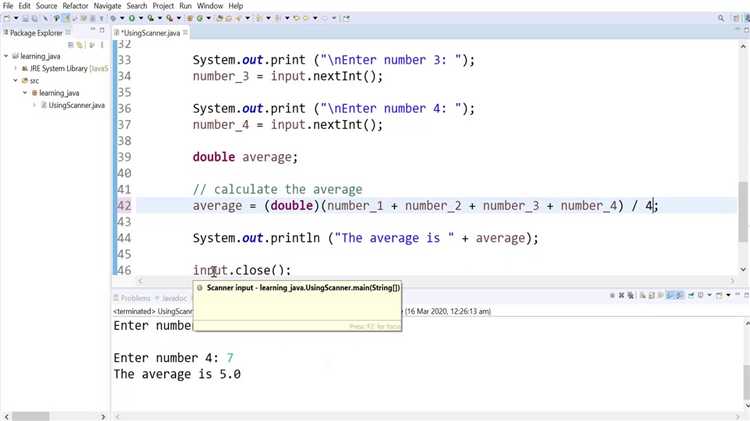This screenshot has height=421, width=750.
Task: Open the Open Console dropdown arrow
Action: click(728, 295)
